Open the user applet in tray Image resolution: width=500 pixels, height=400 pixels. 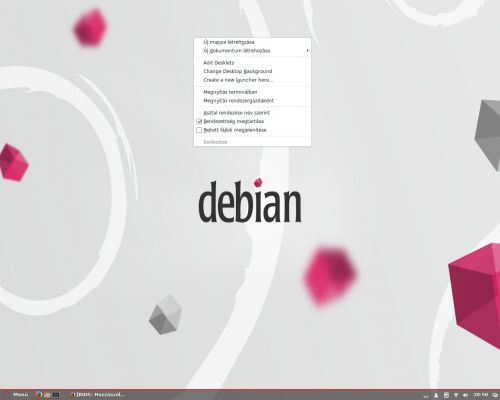[x=436, y=395]
